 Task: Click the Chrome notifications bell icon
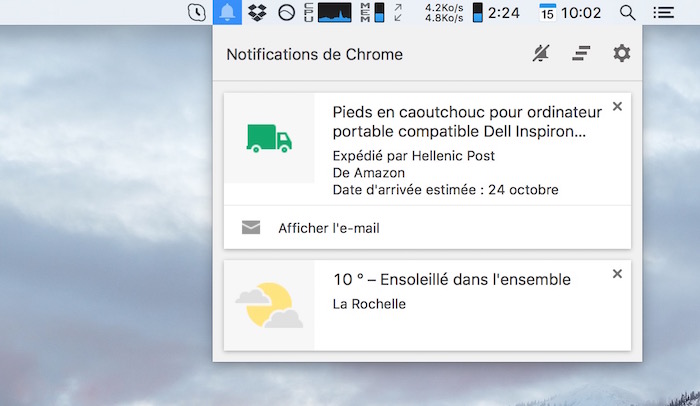[x=228, y=13]
